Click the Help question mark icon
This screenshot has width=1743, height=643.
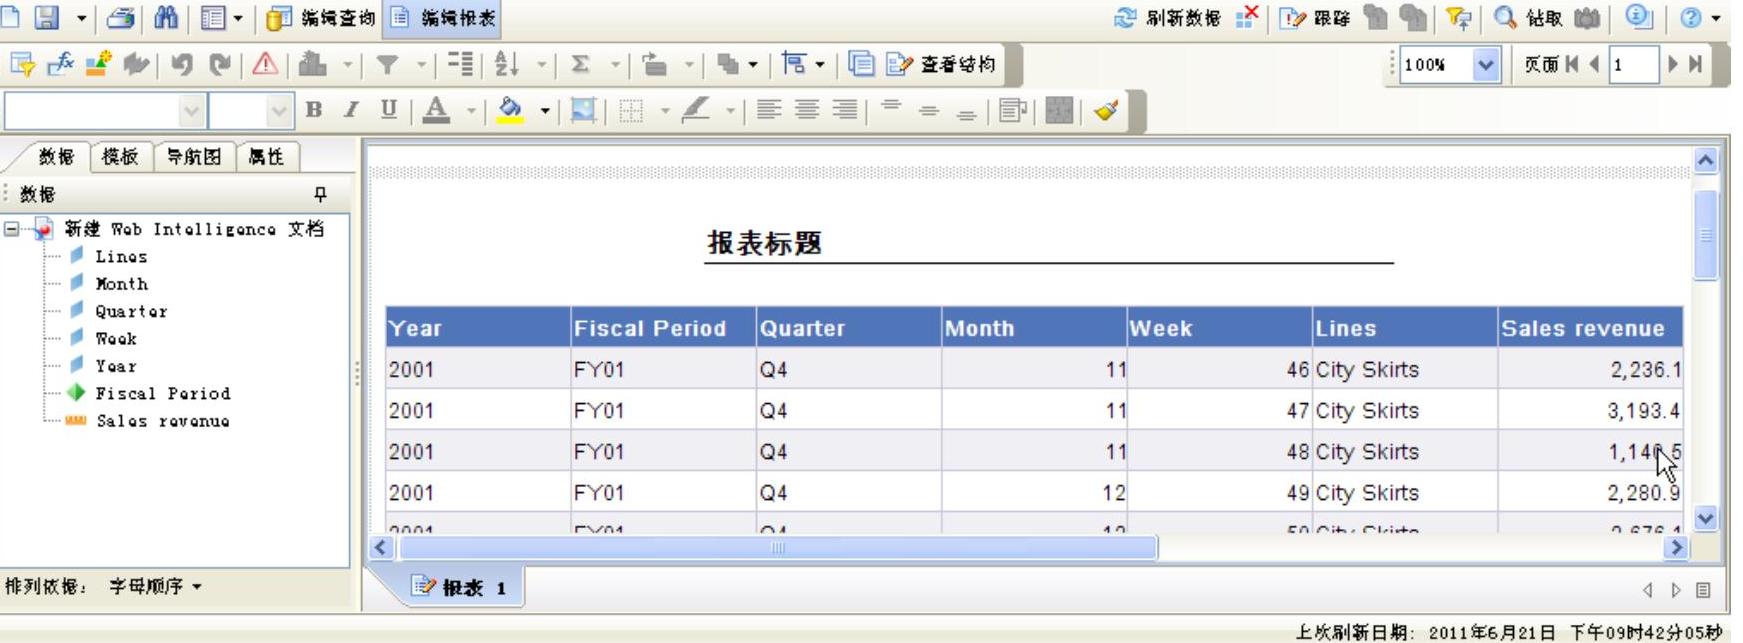coord(1691,18)
